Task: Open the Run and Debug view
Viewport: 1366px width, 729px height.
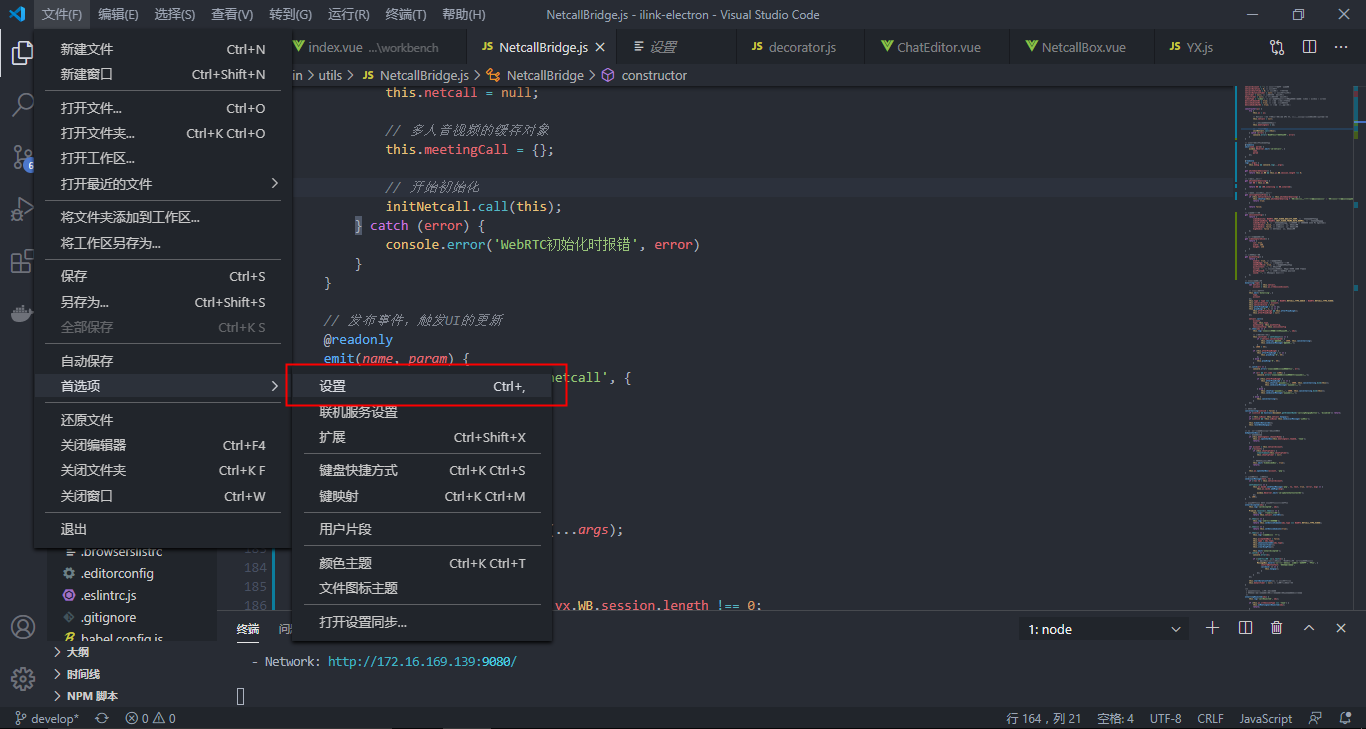Action: pos(22,210)
